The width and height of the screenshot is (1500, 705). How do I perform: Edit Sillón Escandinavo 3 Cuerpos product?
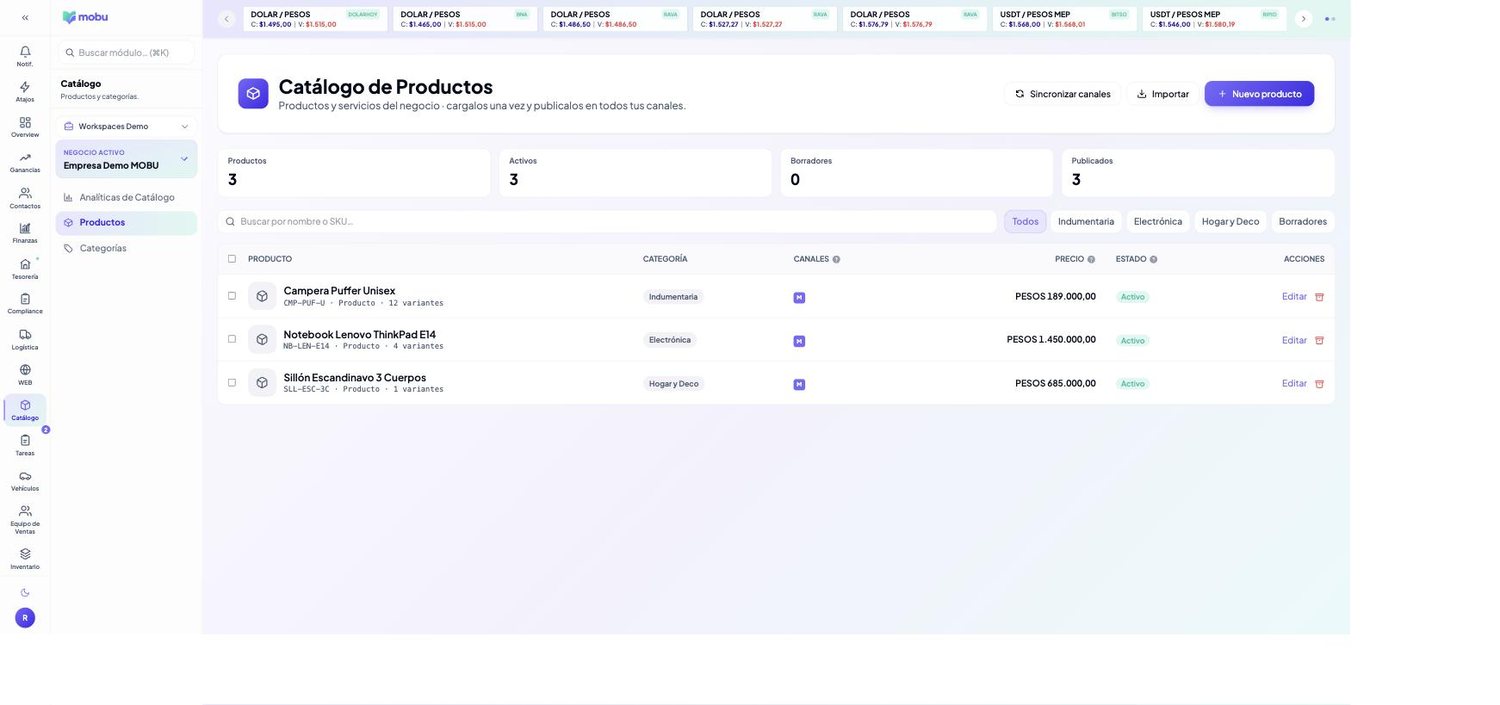coord(1294,383)
